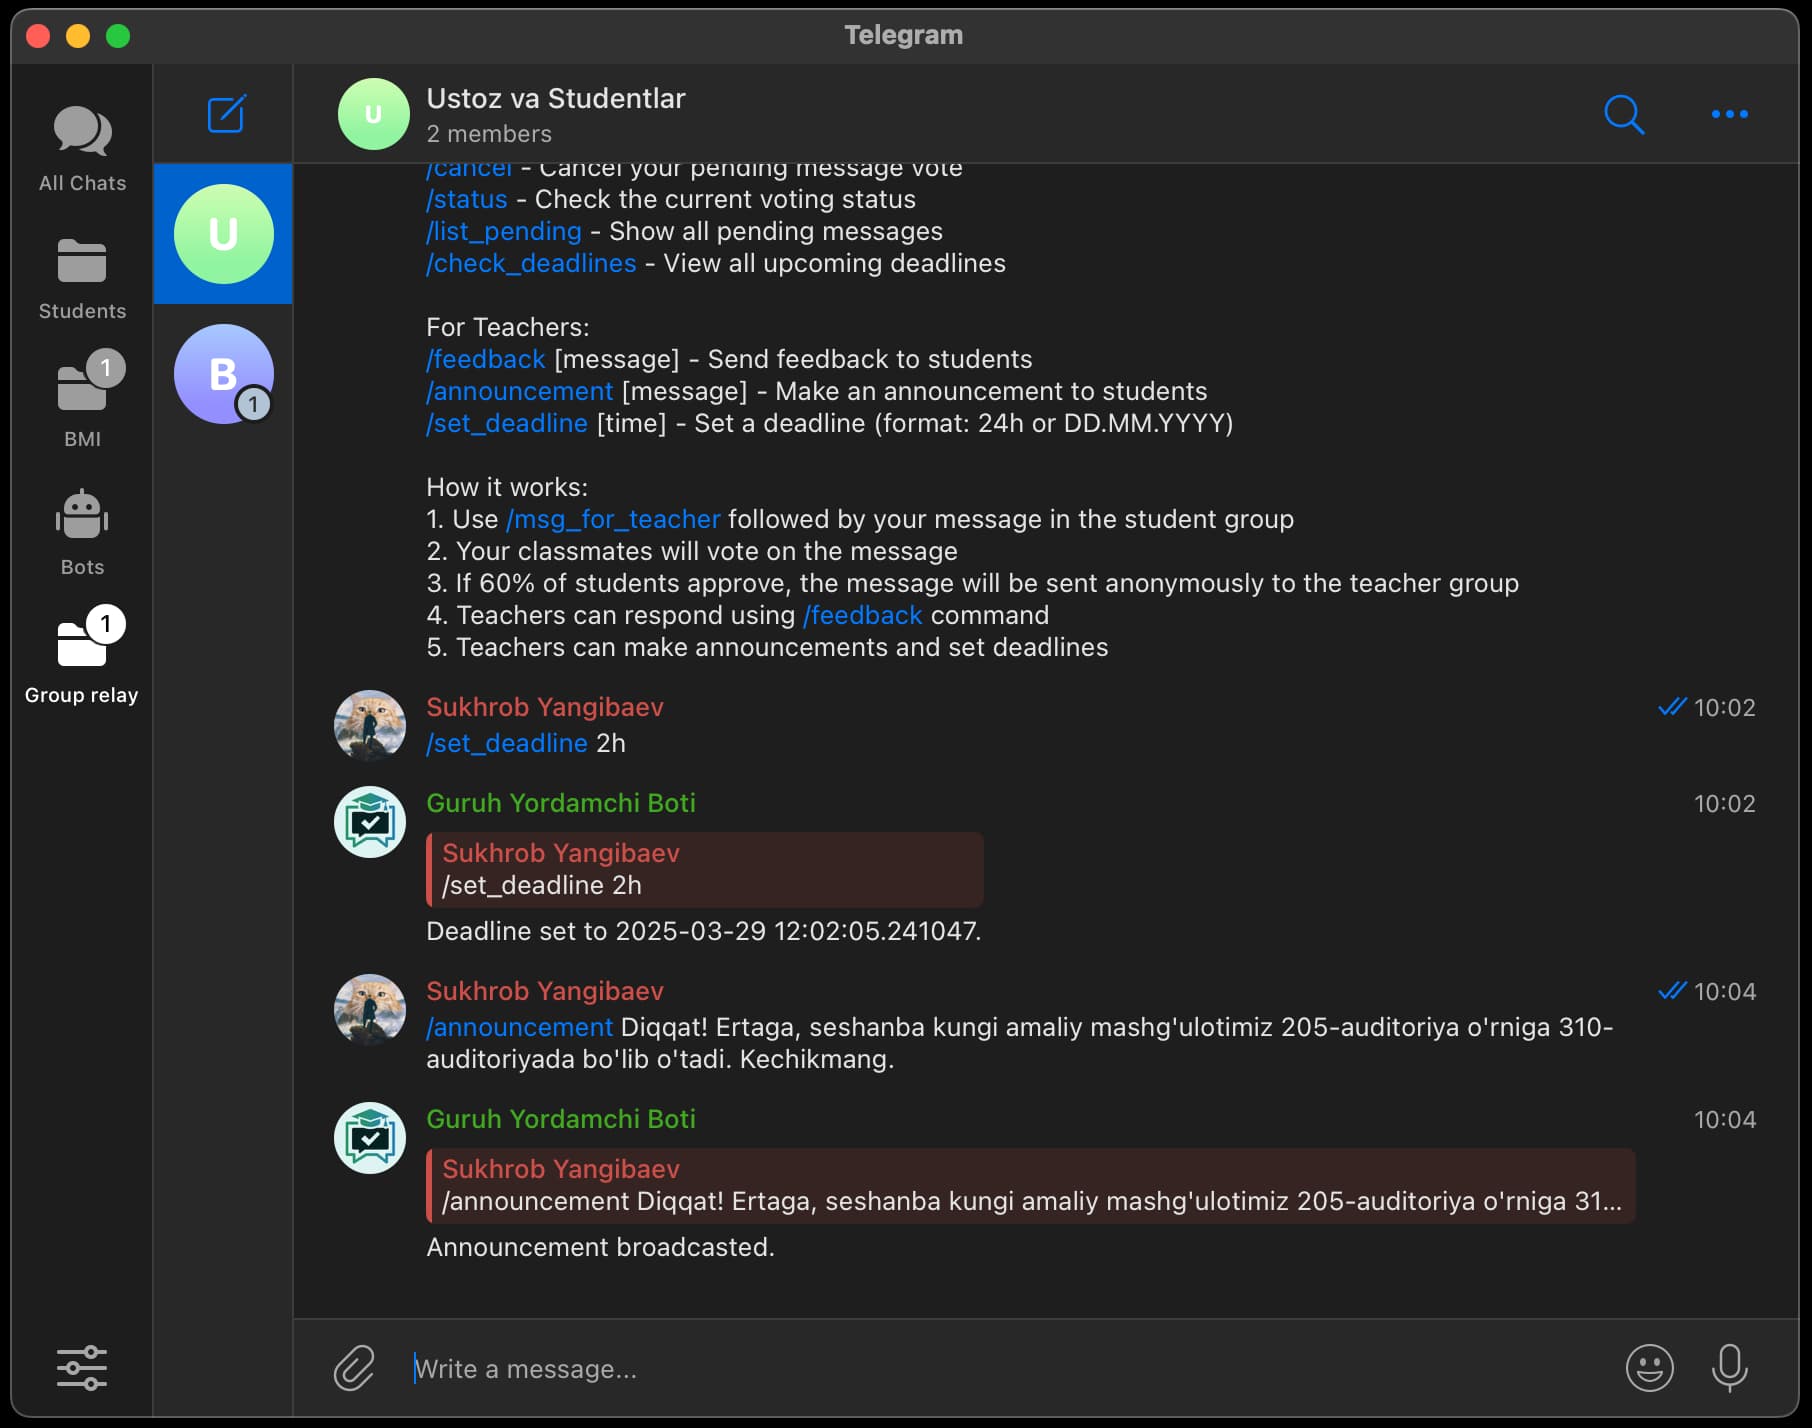Click Sukhrob Yangibaev name on 10:02 message
This screenshot has width=1812, height=1428.
[545, 707]
